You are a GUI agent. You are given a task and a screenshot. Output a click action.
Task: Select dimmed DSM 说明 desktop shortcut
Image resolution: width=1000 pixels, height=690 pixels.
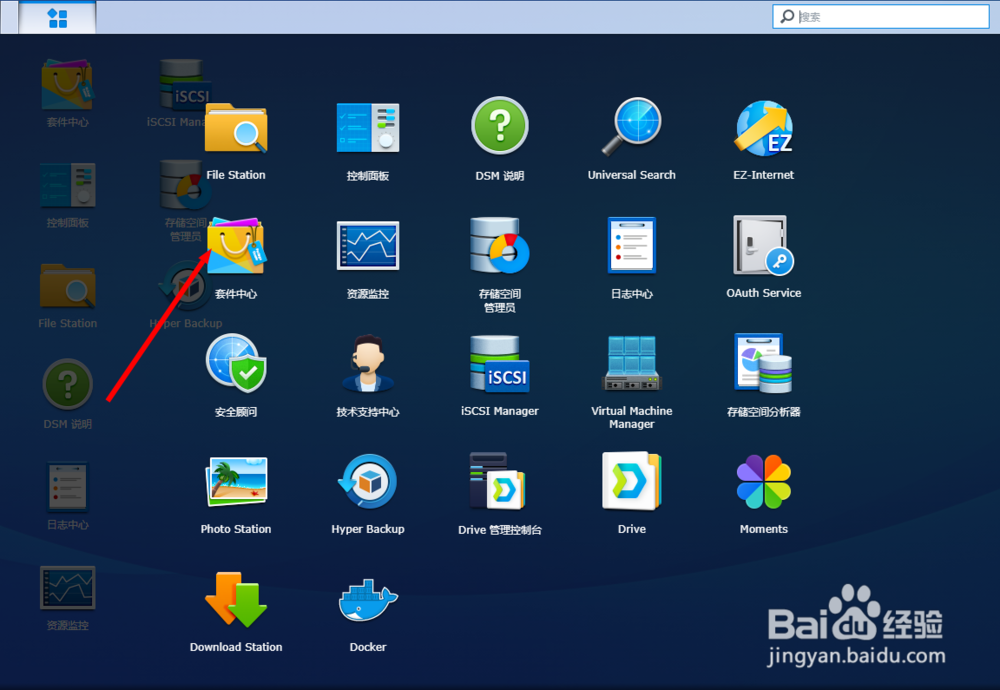68,394
